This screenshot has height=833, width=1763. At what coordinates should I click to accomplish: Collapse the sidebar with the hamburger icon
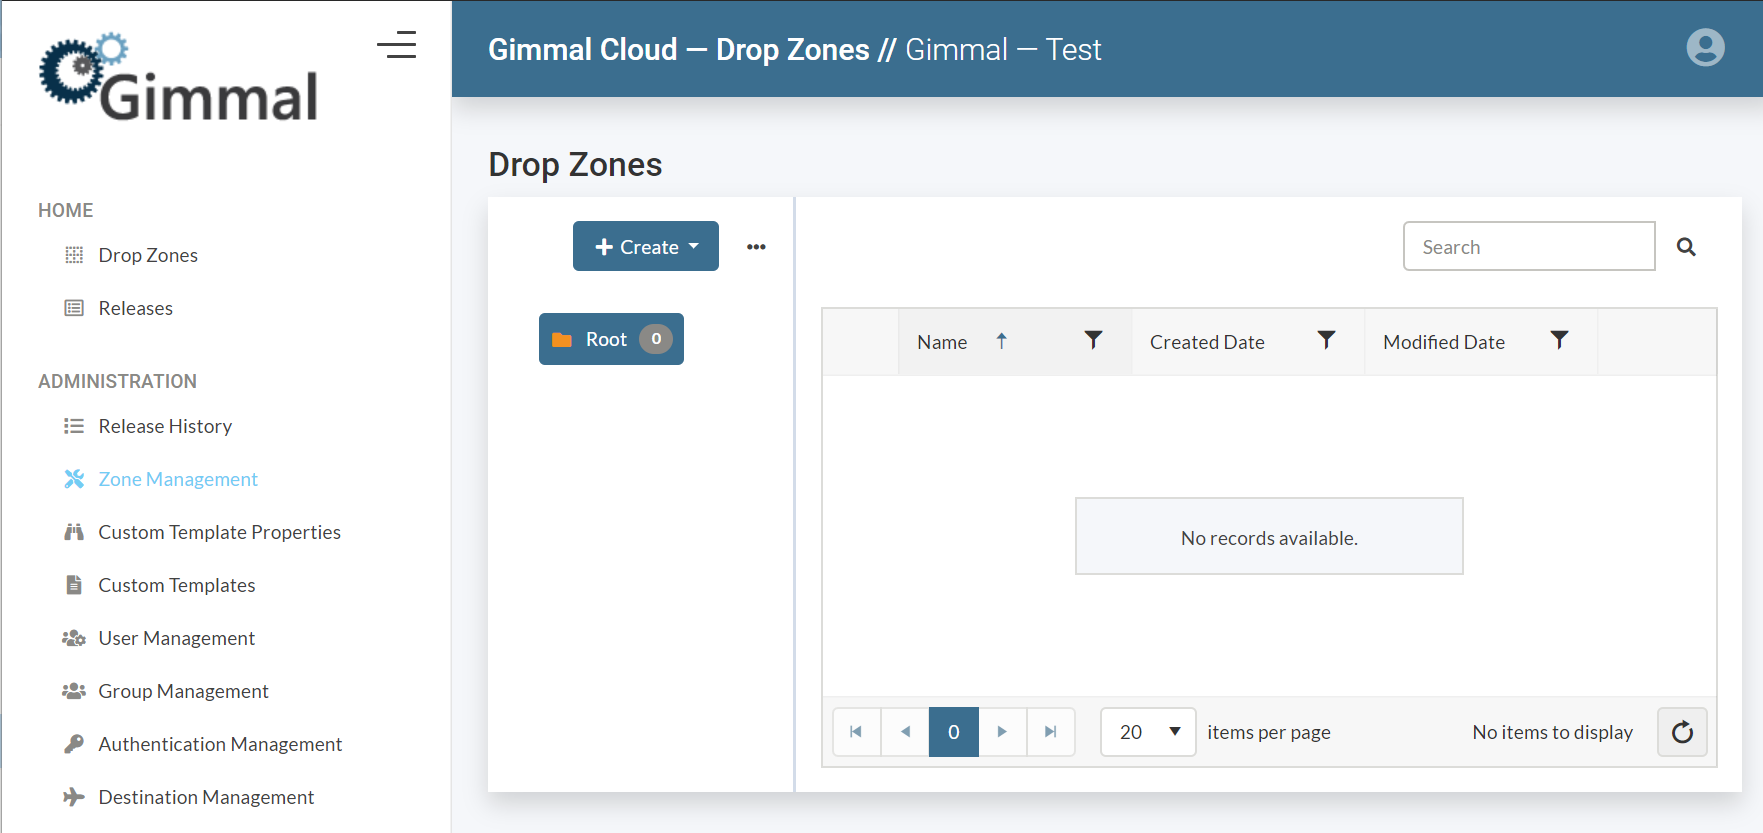coord(397,45)
